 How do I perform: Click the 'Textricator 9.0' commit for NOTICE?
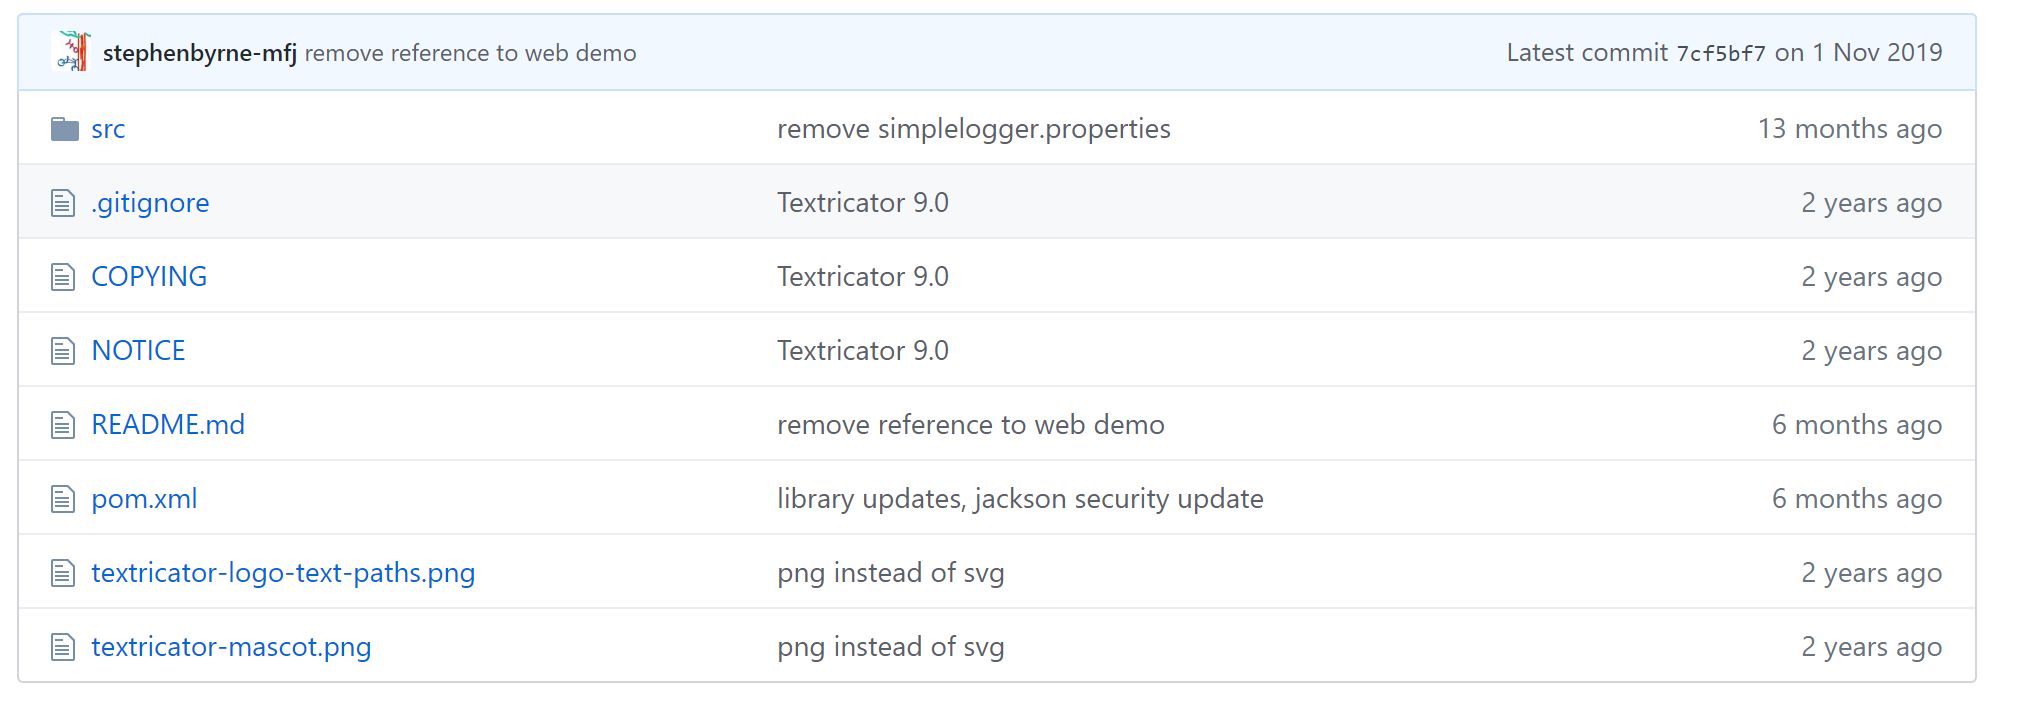(863, 350)
